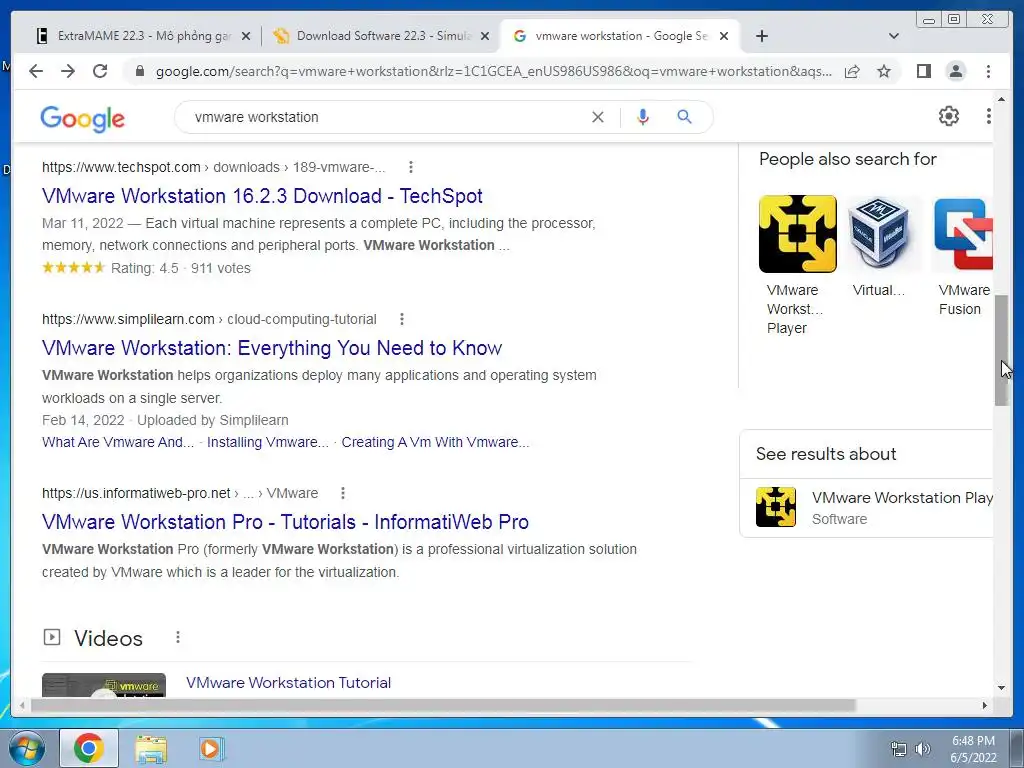This screenshot has width=1024, height=768.
Task: Start voice search with microphone icon
Action: tap(643, 117)
